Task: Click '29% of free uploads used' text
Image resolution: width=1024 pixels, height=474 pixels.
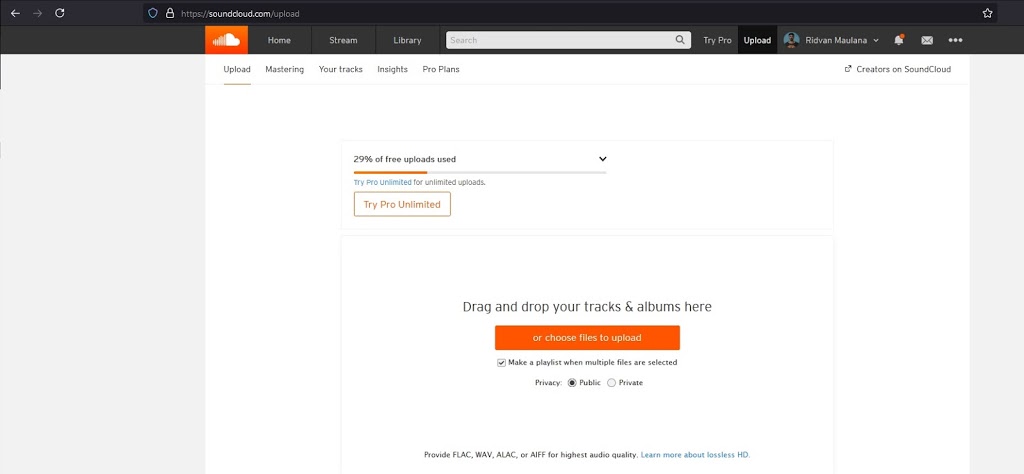Action: [405, 159]
